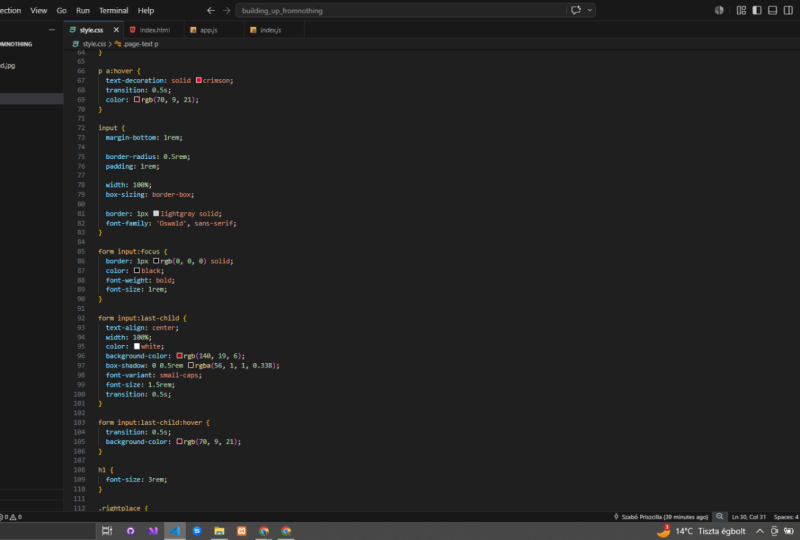Click the 'form input:last-child:hover {' selector
This screenshot has width=800, height=540.
click(x=154, y=422)
